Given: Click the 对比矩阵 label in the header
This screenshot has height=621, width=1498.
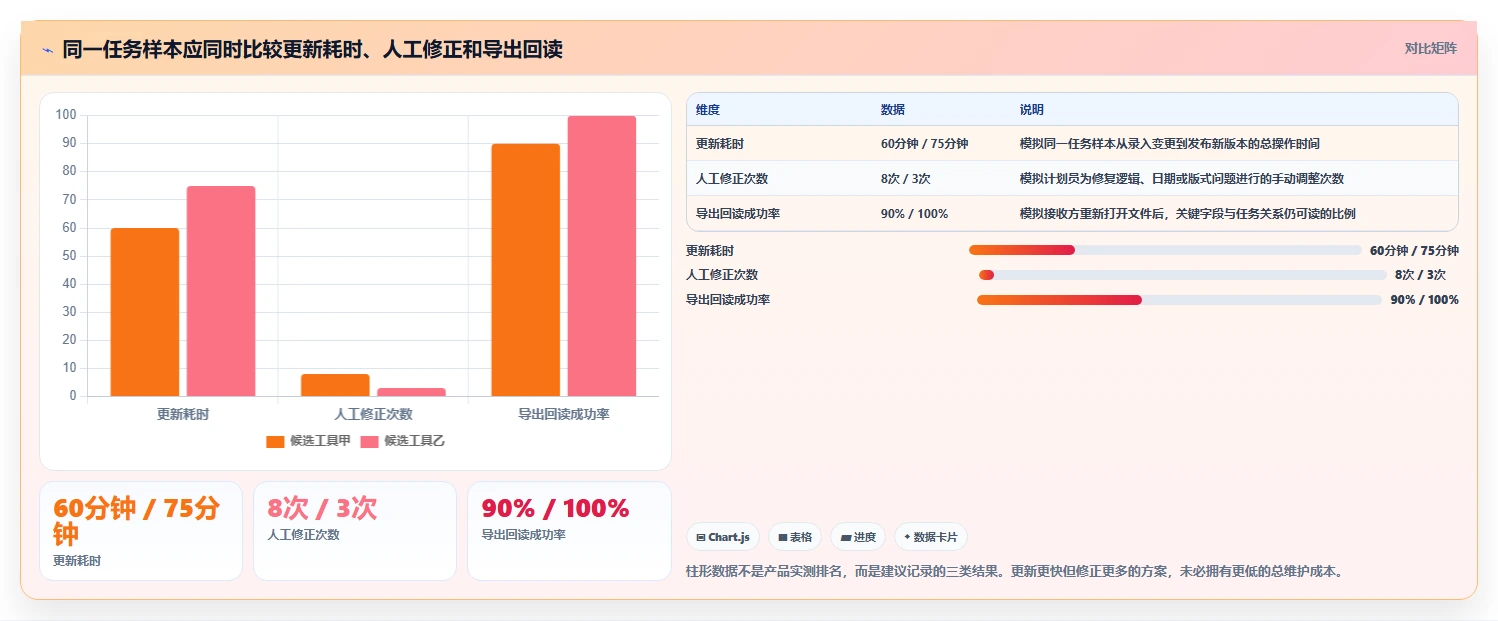Looking at the screenshot, I should 1431,48.
